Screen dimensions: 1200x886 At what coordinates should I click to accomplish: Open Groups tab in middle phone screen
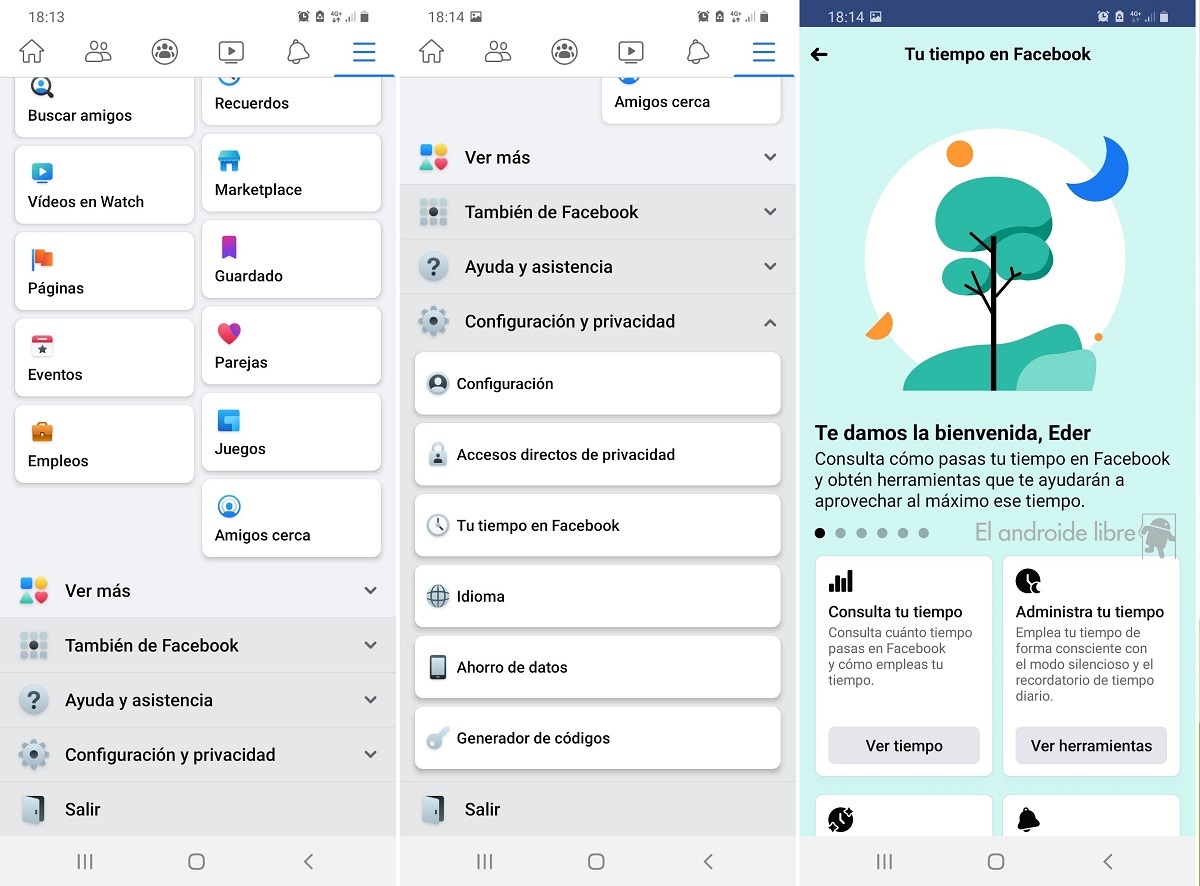[x=564, y=52]
